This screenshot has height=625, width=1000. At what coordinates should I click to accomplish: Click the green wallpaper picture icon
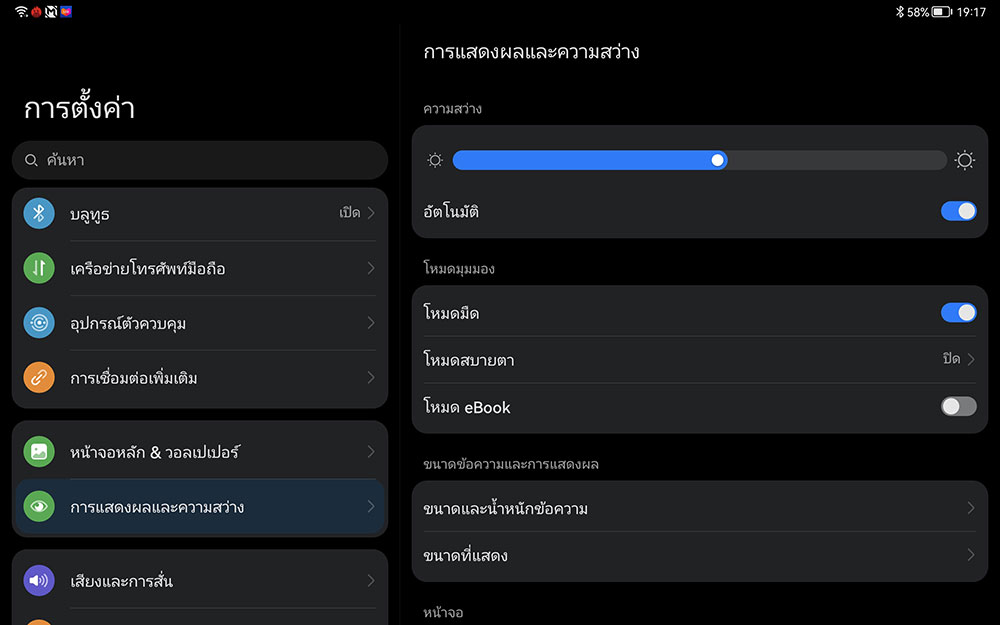(x=39, y=452)
